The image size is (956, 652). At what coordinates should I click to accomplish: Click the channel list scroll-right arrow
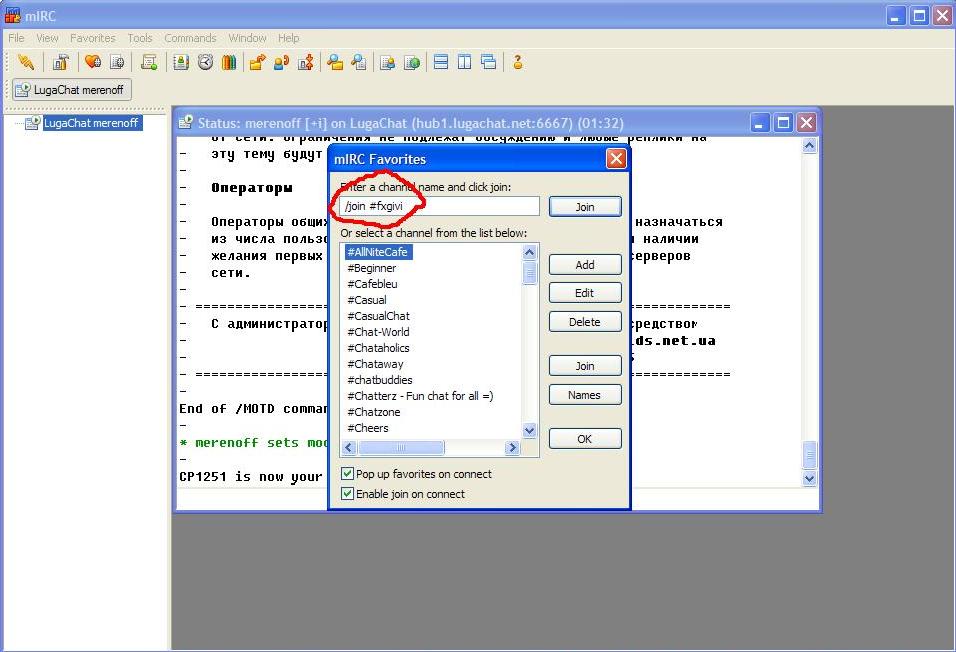(x=512, y=448)
